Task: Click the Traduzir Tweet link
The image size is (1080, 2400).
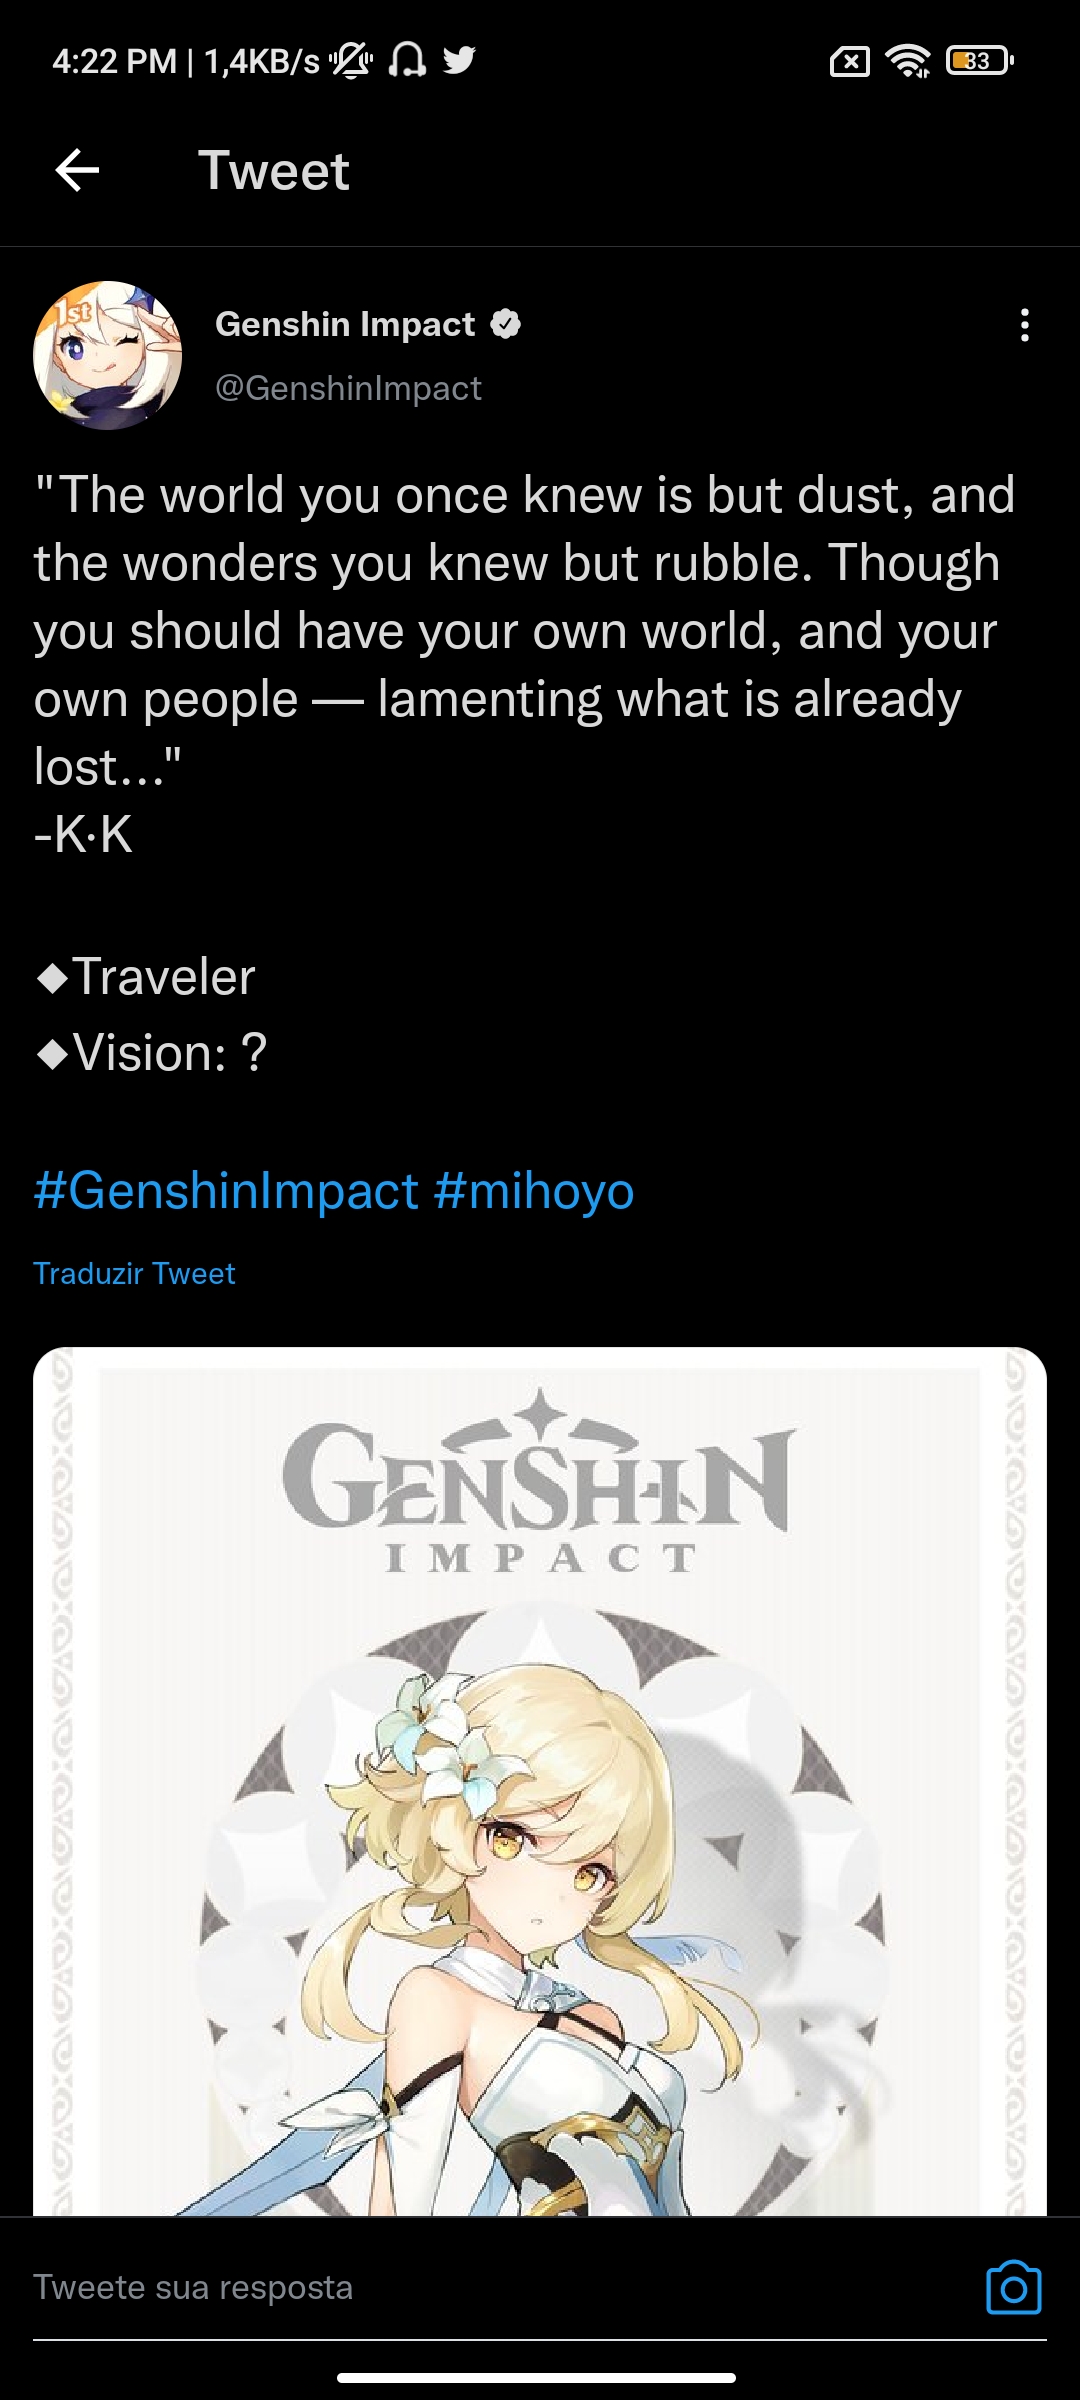Action: click(134, 1273)
